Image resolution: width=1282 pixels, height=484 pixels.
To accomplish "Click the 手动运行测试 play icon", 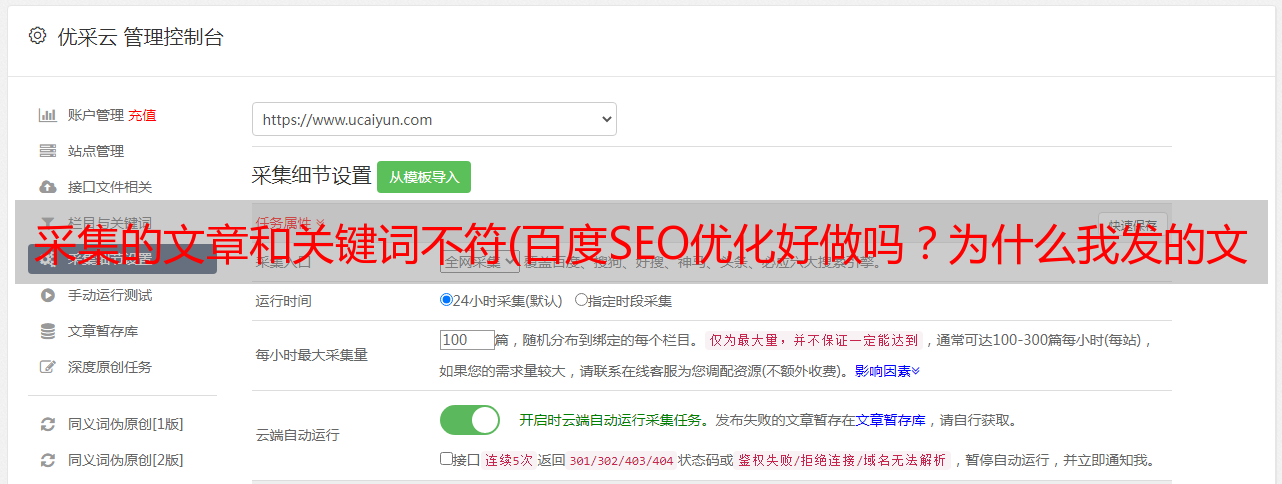I will [47, 295].
